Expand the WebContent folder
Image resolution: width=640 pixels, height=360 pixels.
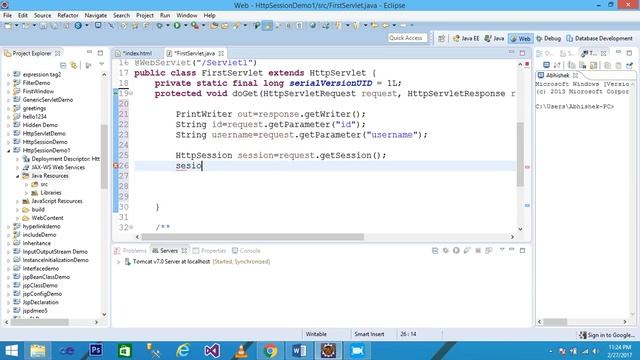pos(18,218)
